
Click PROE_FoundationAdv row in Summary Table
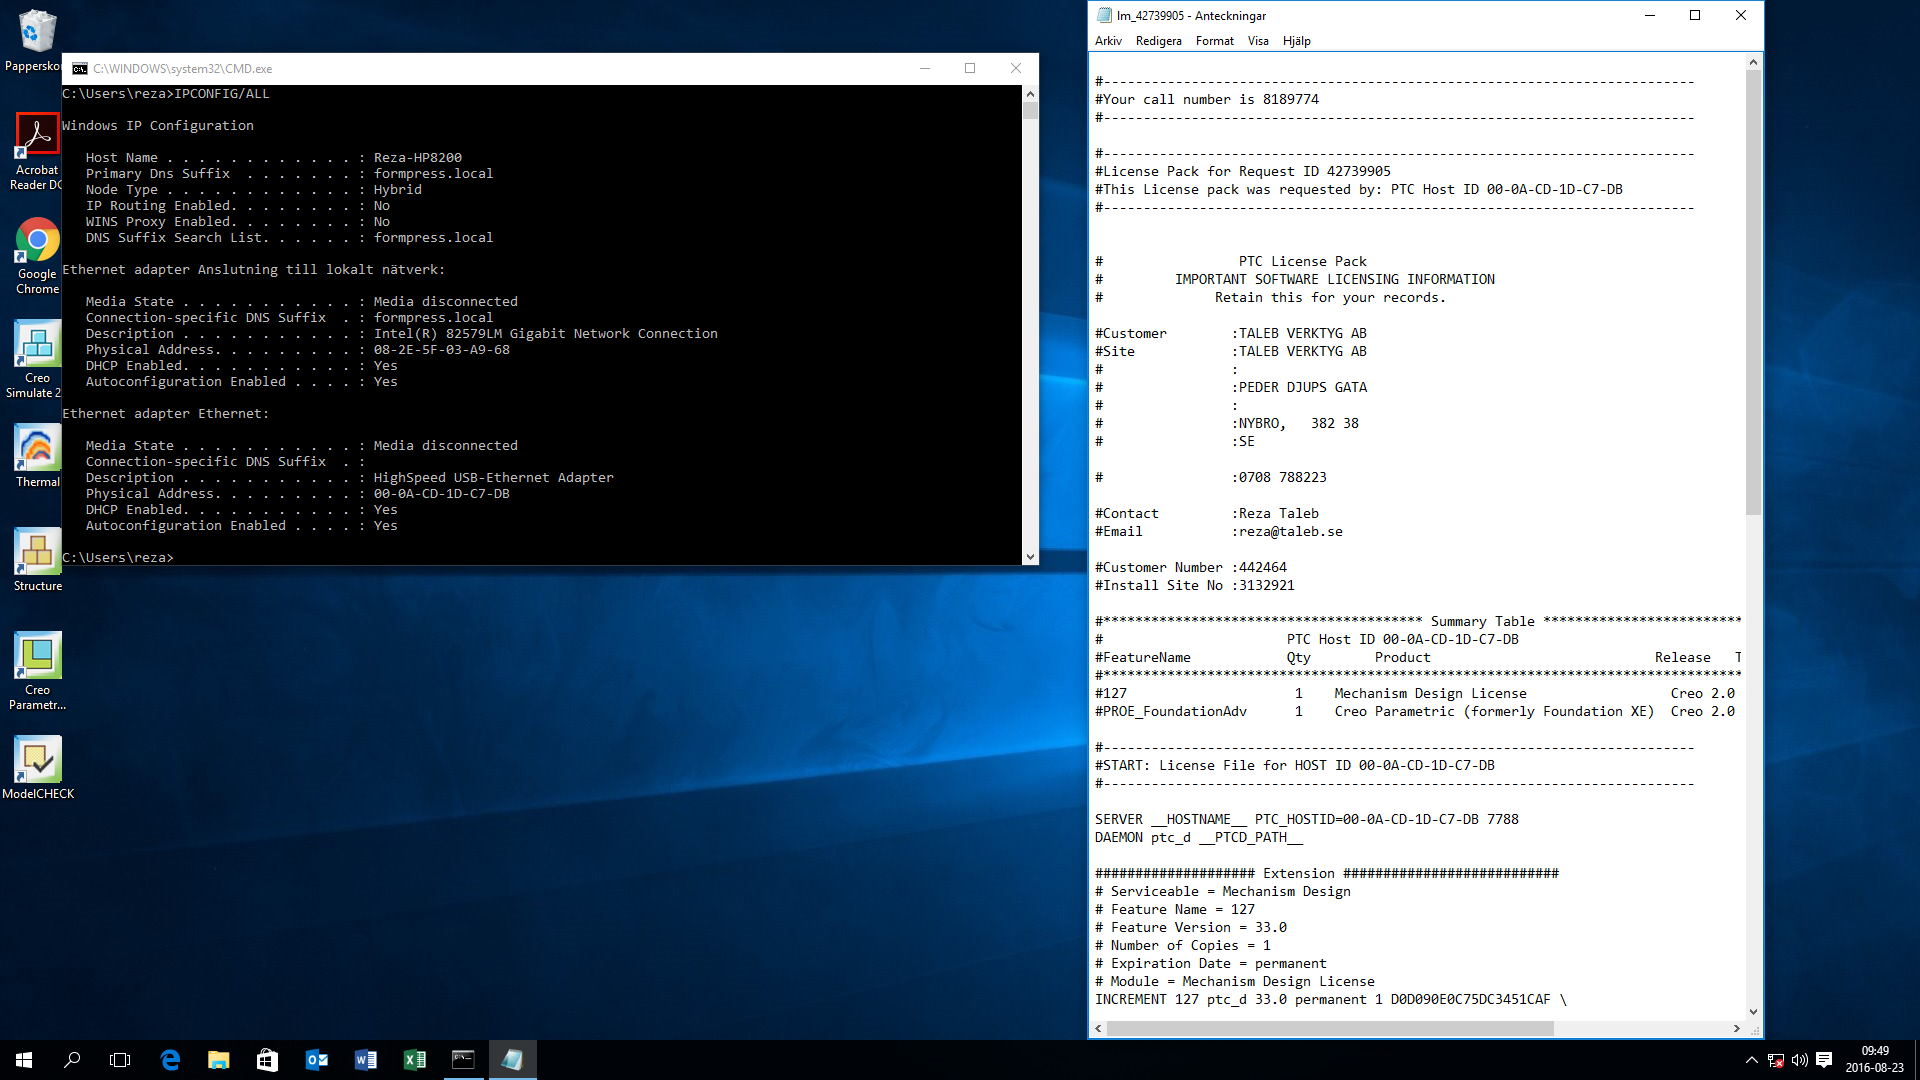pyautogui.click(x=1415, y=711)
